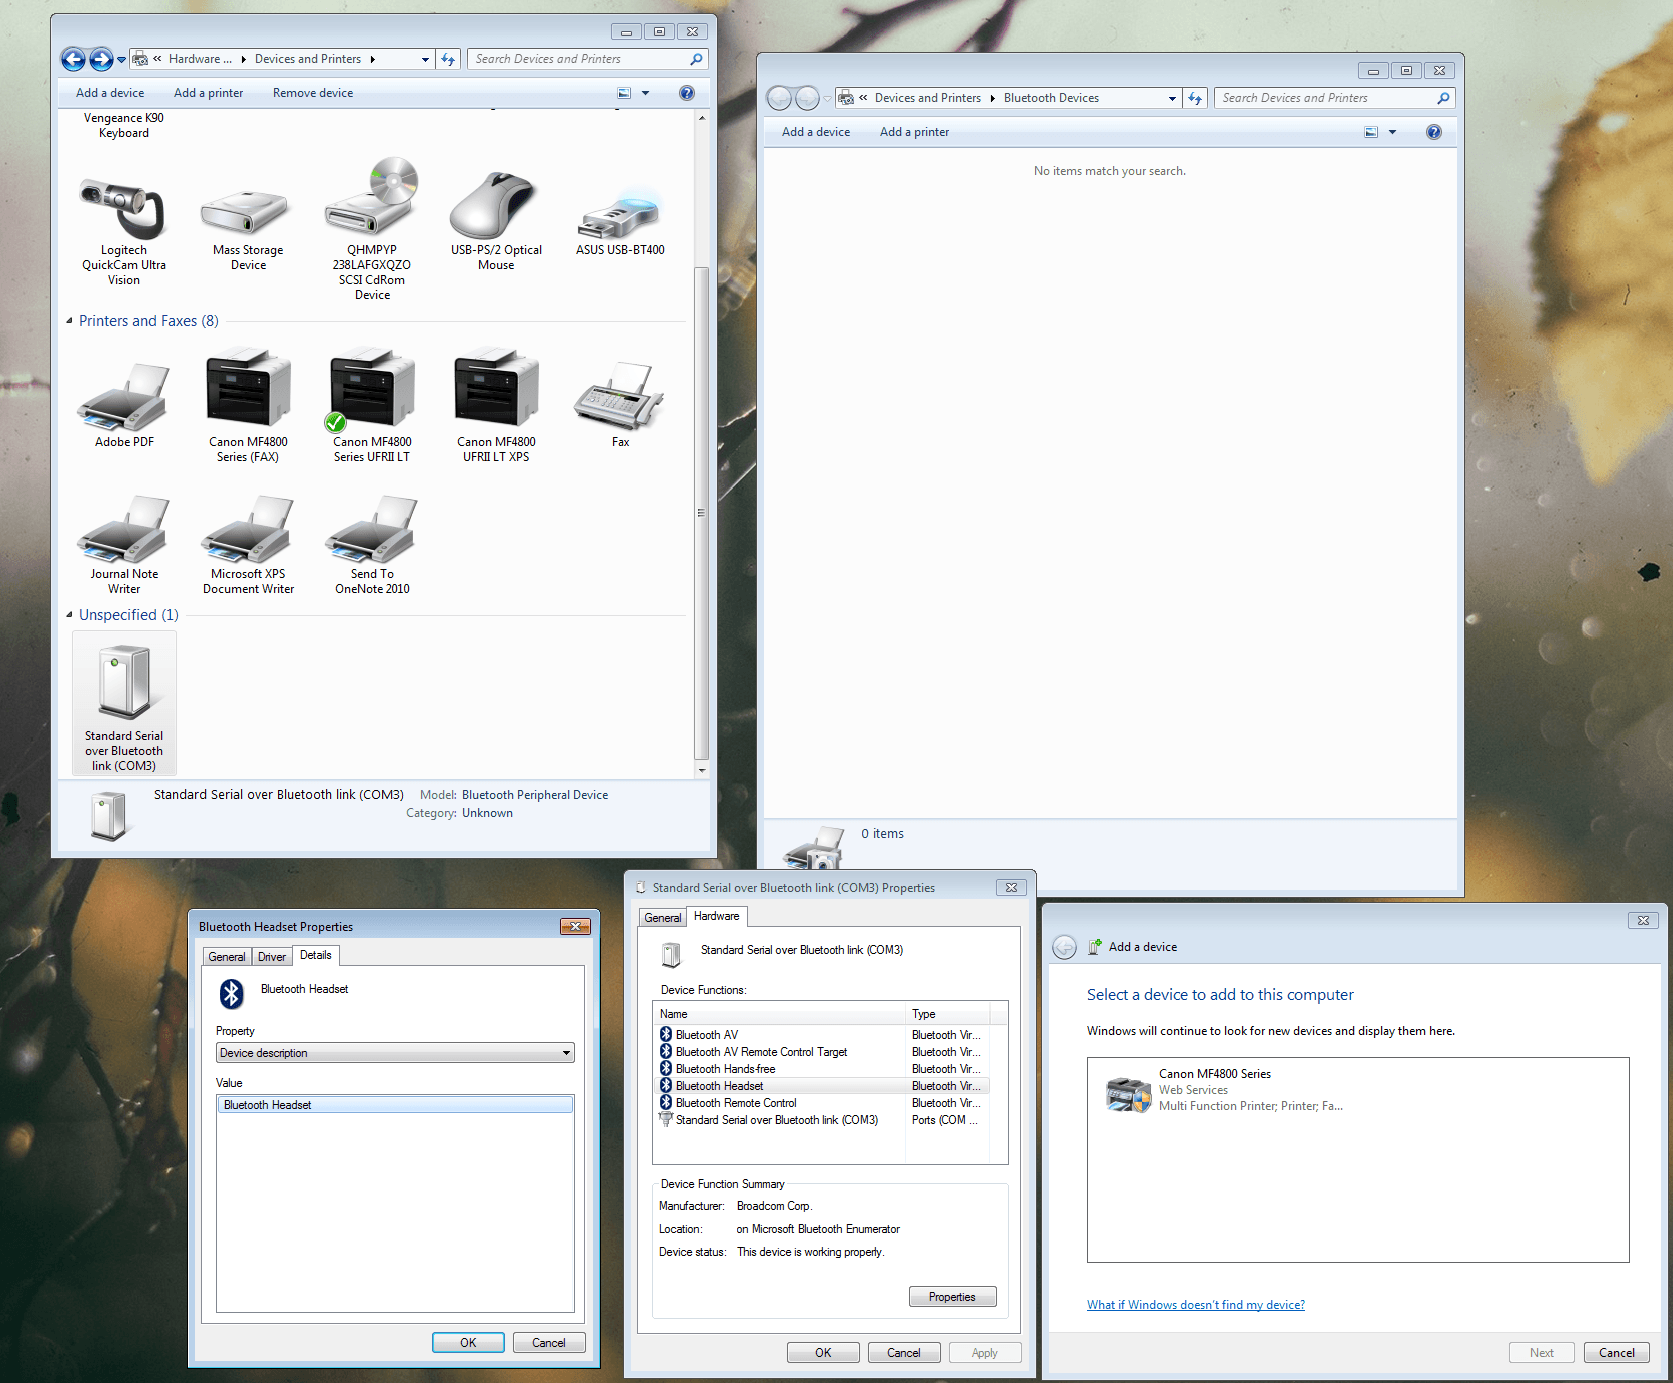Open help in the Devices and Printers window

[x=687, y=93]
